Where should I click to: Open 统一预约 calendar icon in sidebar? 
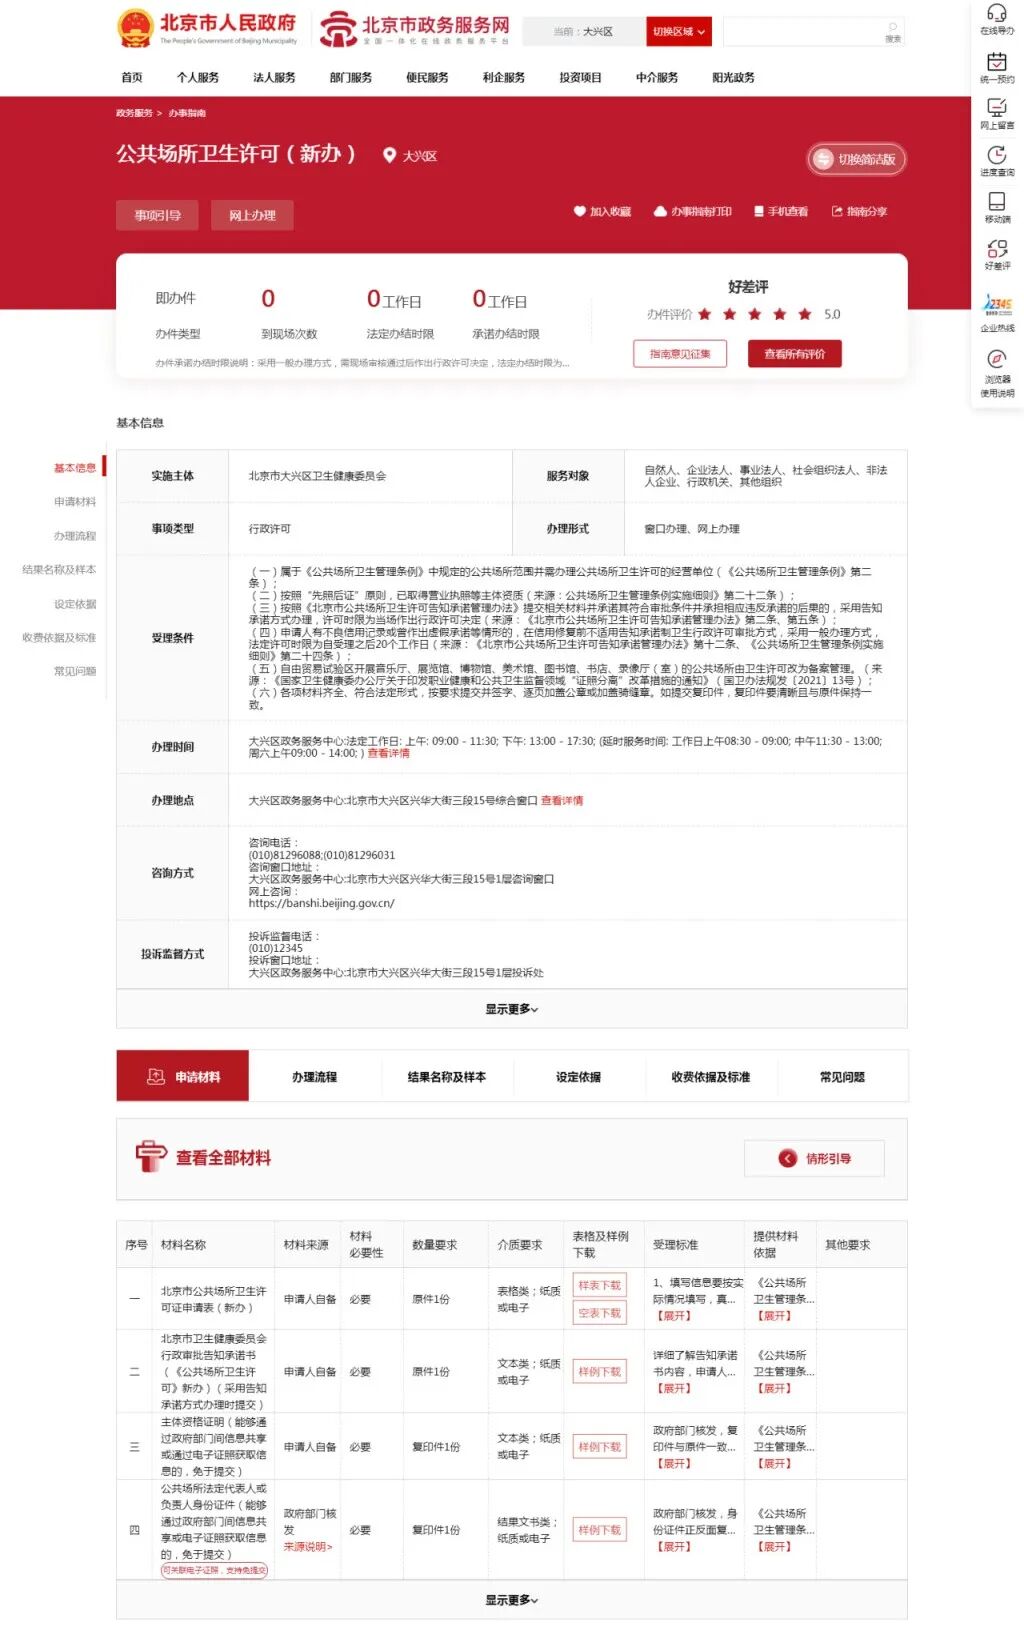tap(996, 62)
